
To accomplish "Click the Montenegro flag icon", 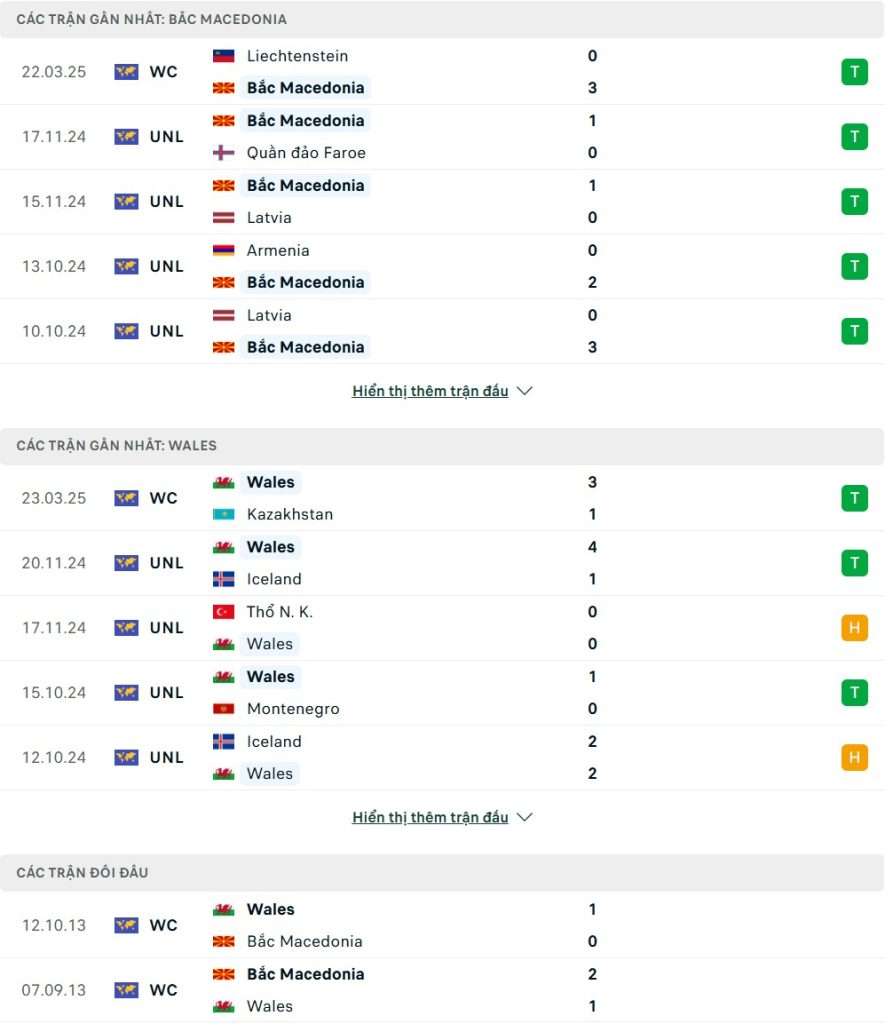I will tap(223, 709).
